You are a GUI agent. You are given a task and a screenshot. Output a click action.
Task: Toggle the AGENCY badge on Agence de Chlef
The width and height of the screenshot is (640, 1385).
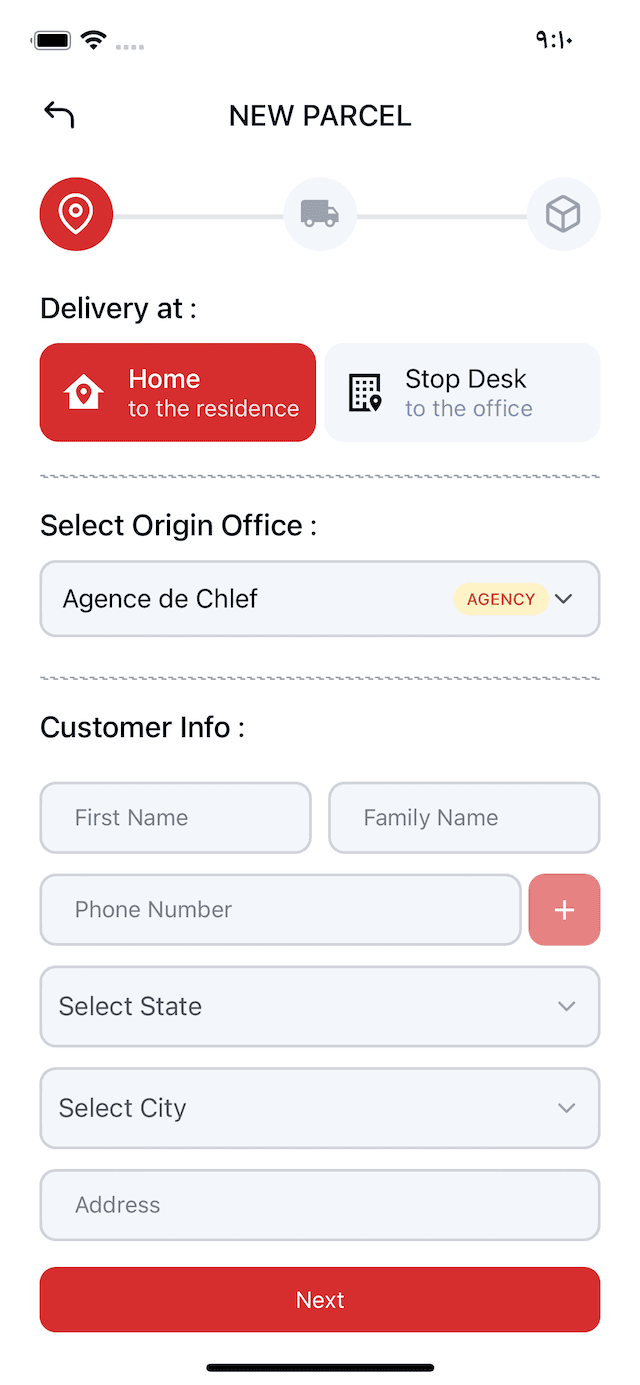point(500,598)
